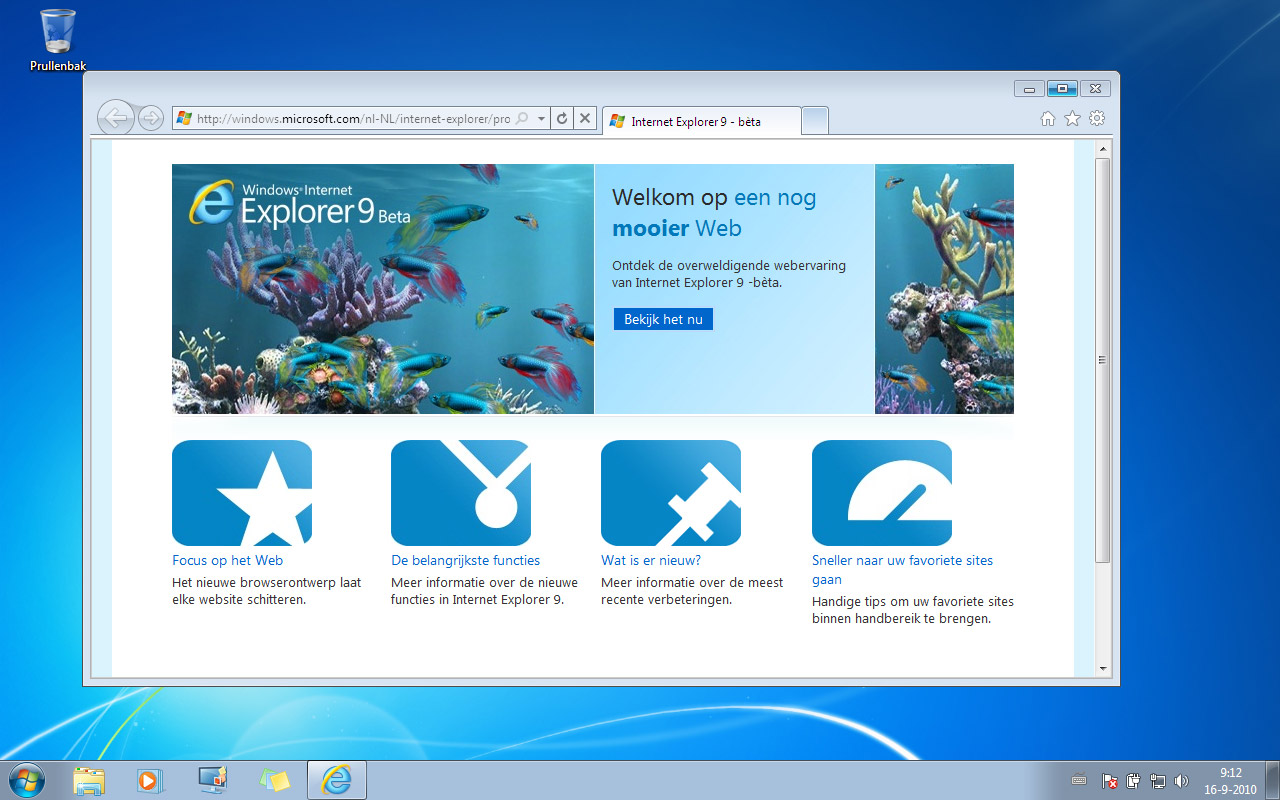Maximize the Internet Explorer window
The image size is (1280, 800).
(1062, 88)
